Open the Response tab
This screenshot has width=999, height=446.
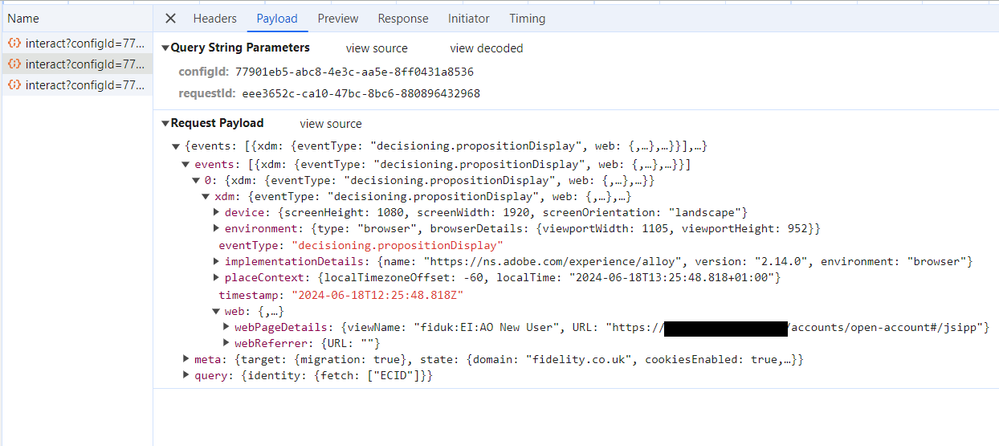click(x=403, y=19)
